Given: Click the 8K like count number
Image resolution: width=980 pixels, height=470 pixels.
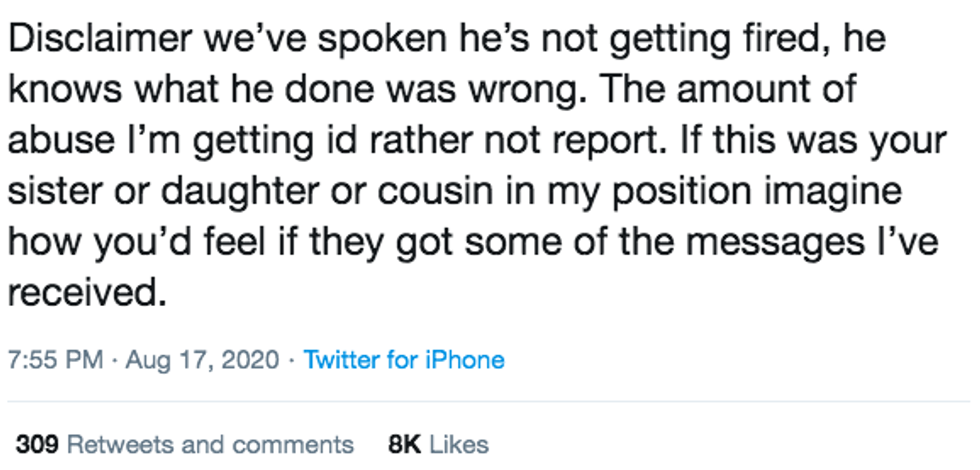Looking at the screenshot, I should pyautogui.click(x=404, y=444).
